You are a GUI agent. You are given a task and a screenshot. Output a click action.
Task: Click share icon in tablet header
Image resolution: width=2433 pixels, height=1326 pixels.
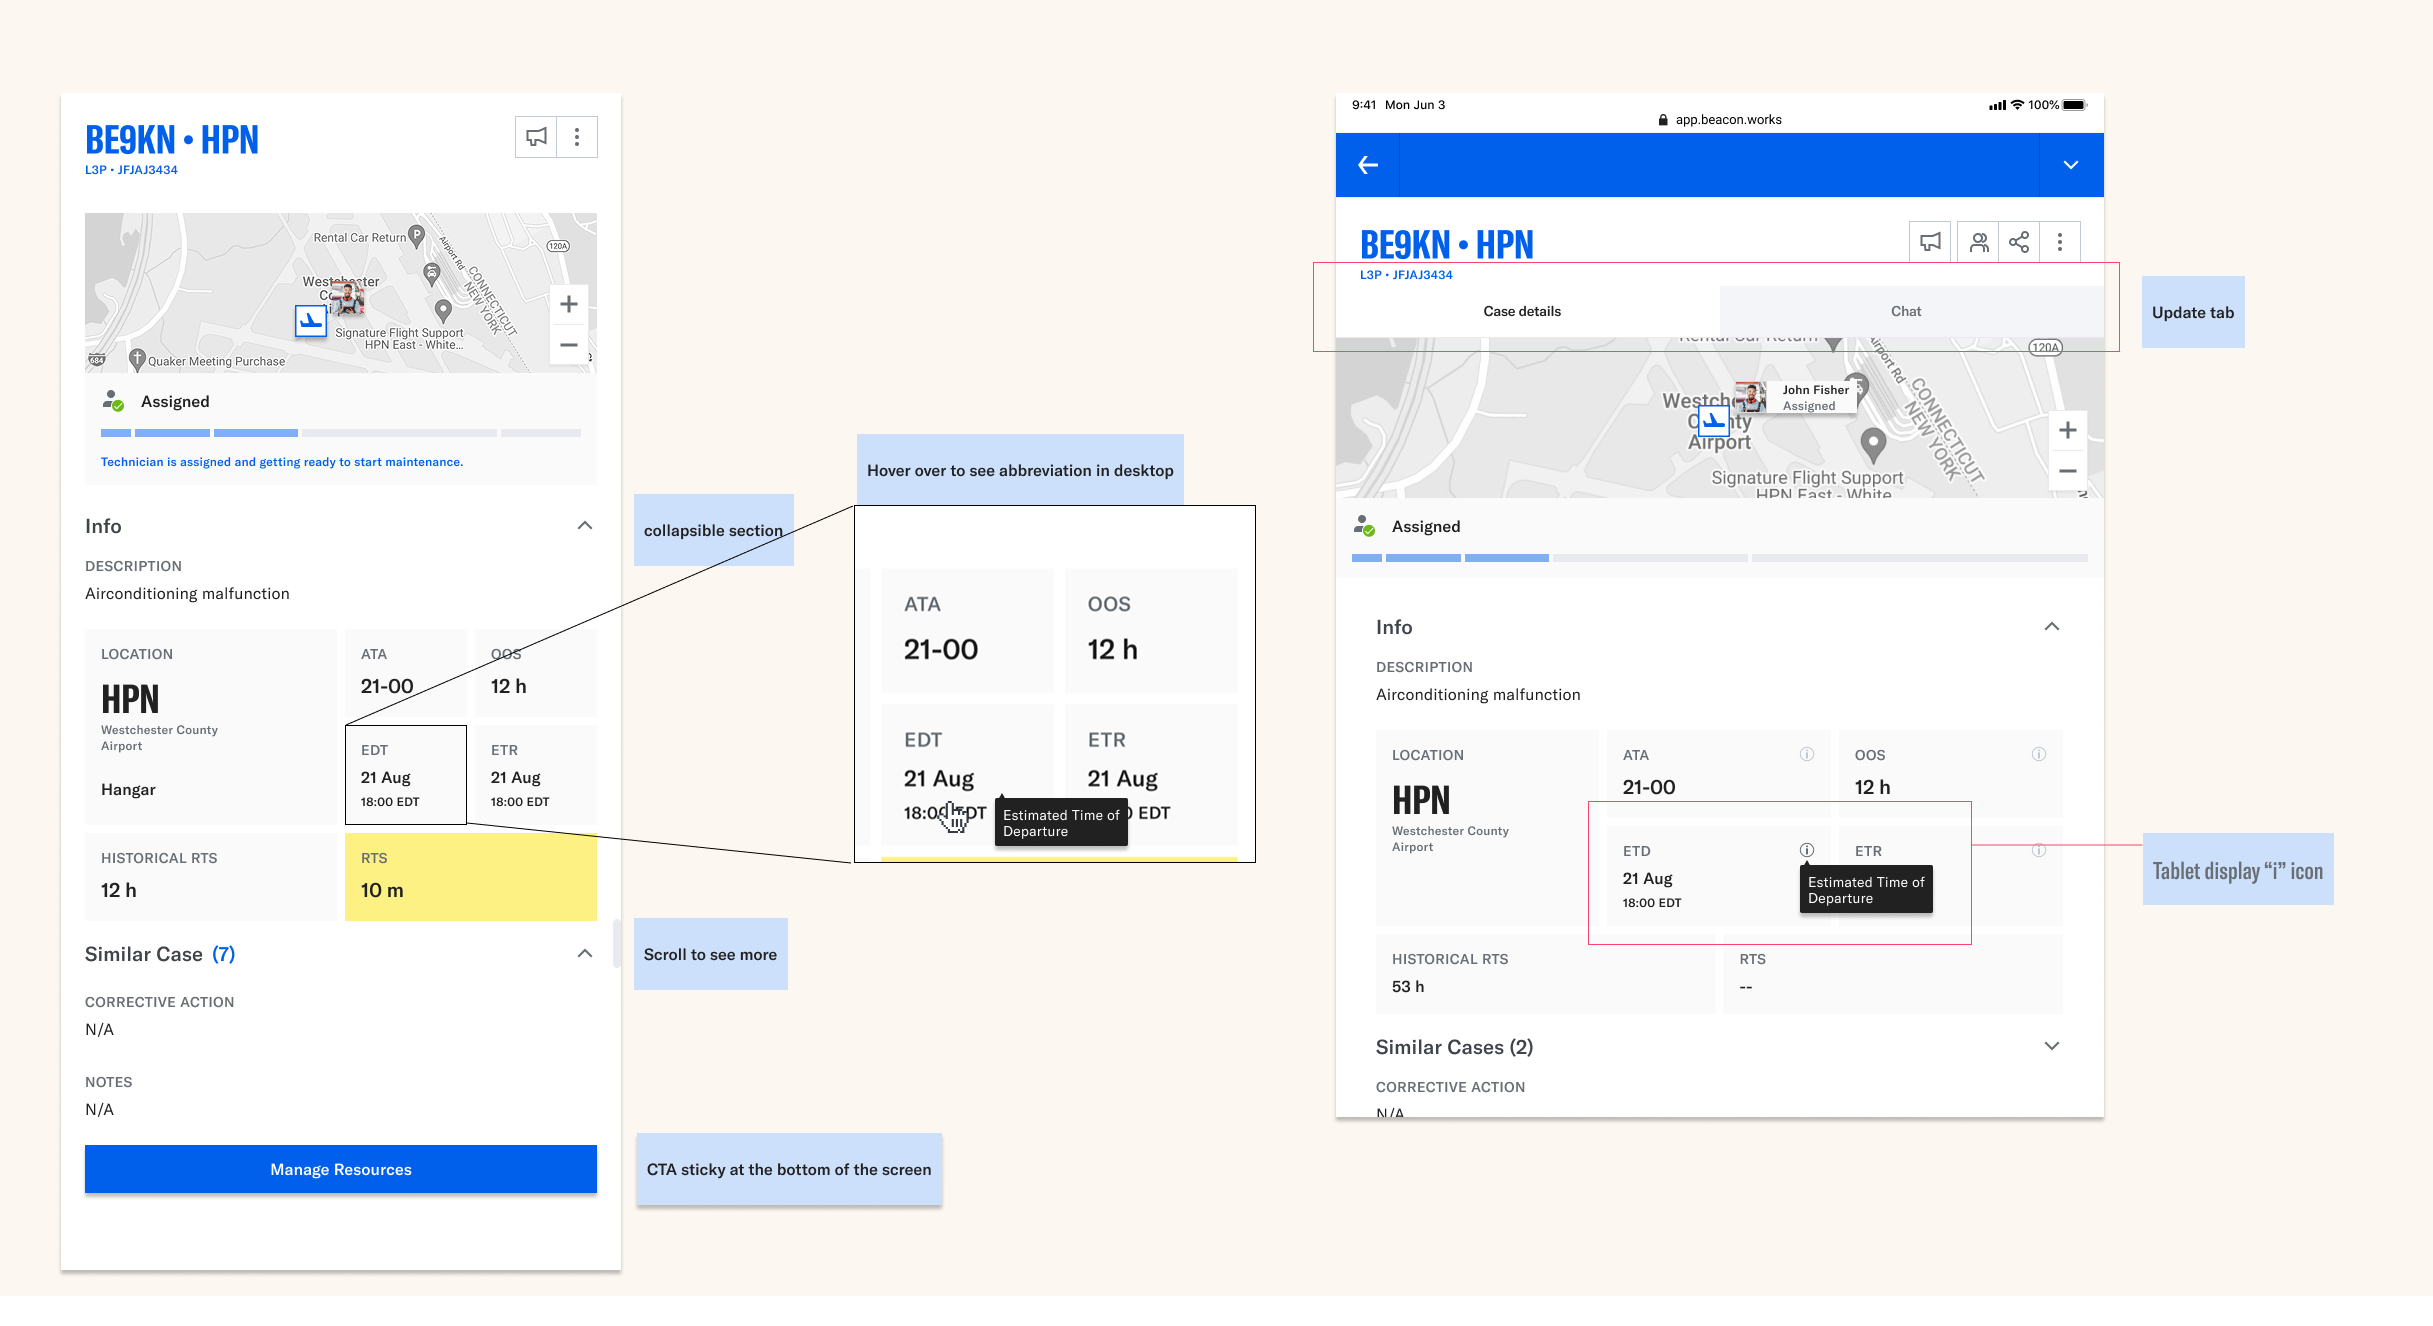(2019, 242)
